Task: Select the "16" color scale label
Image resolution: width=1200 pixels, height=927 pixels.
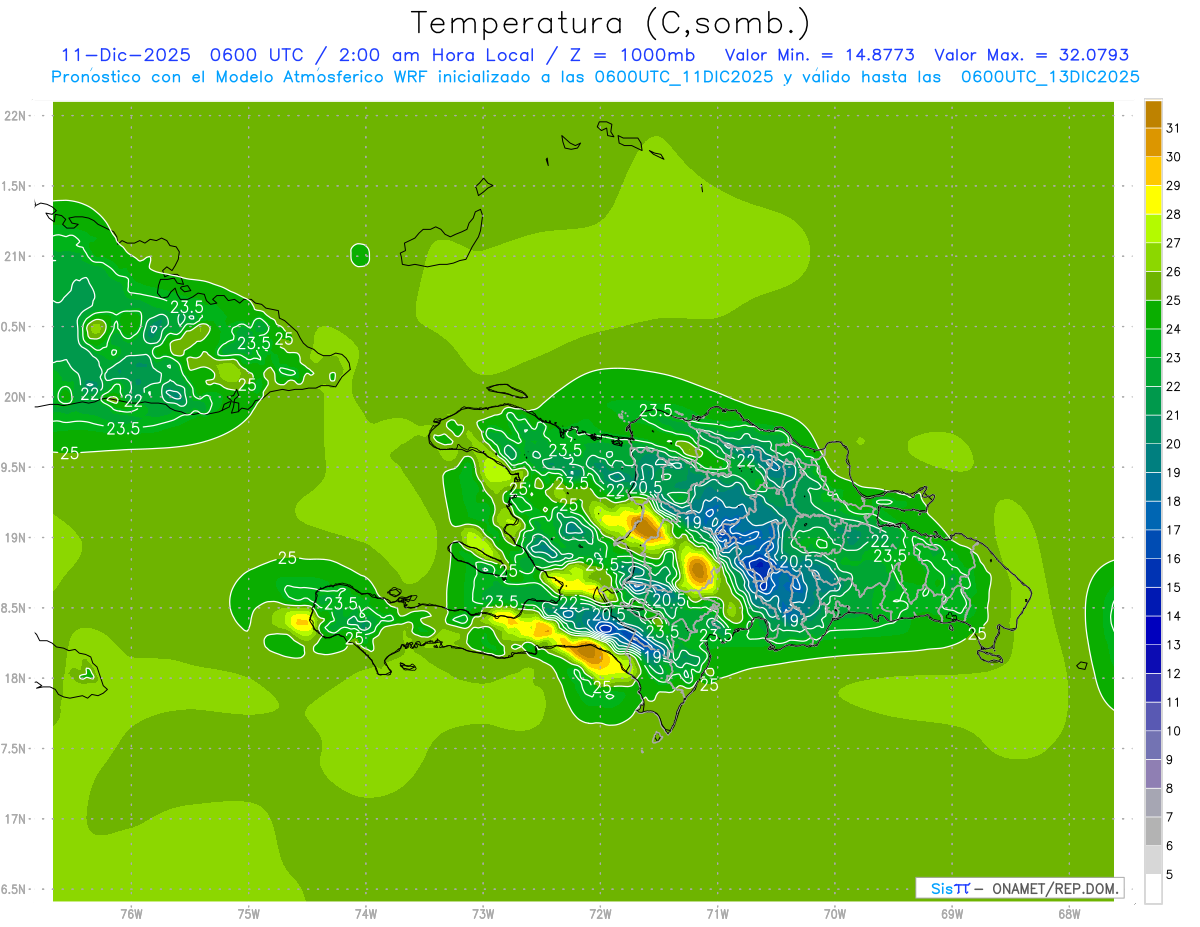Action: coord(1174,558)
